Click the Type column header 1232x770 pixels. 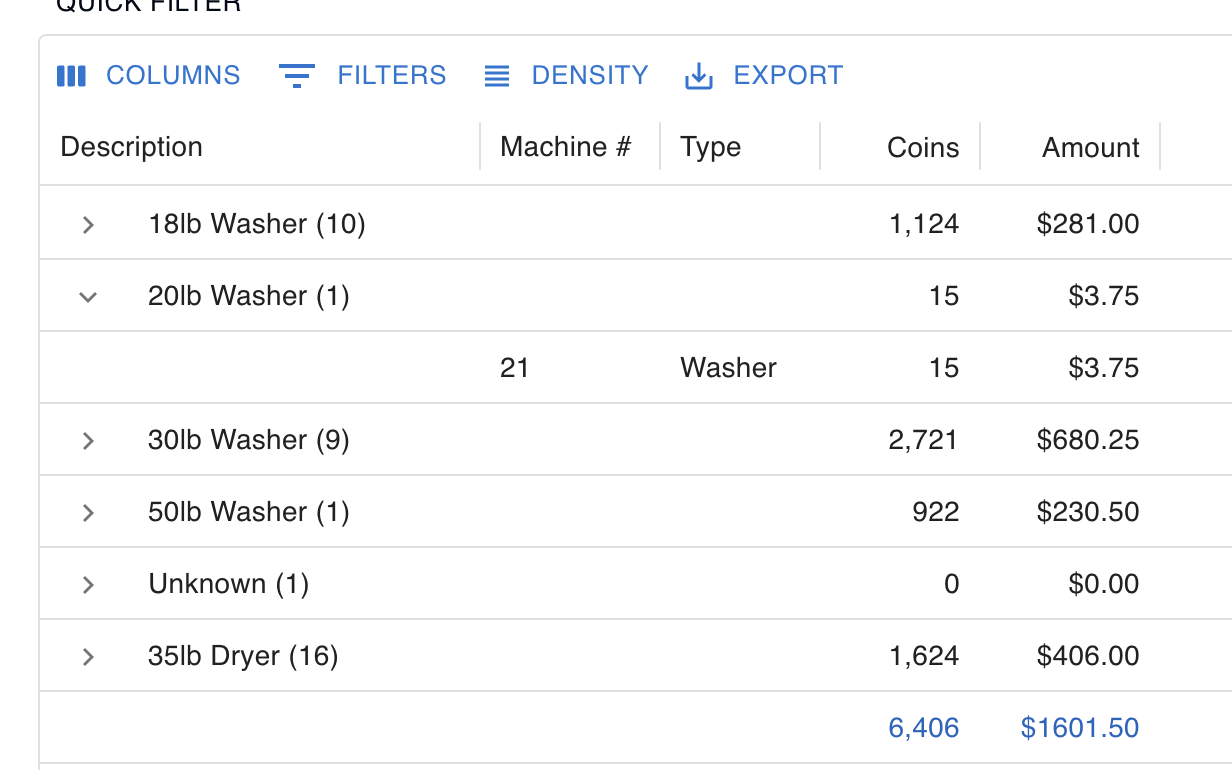(711, 147)
